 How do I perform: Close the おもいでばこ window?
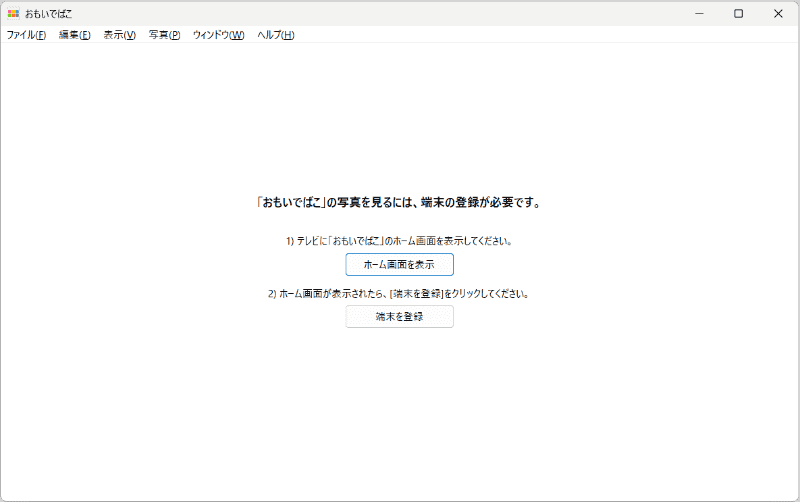pyautogui.click(x=778, y=14)
